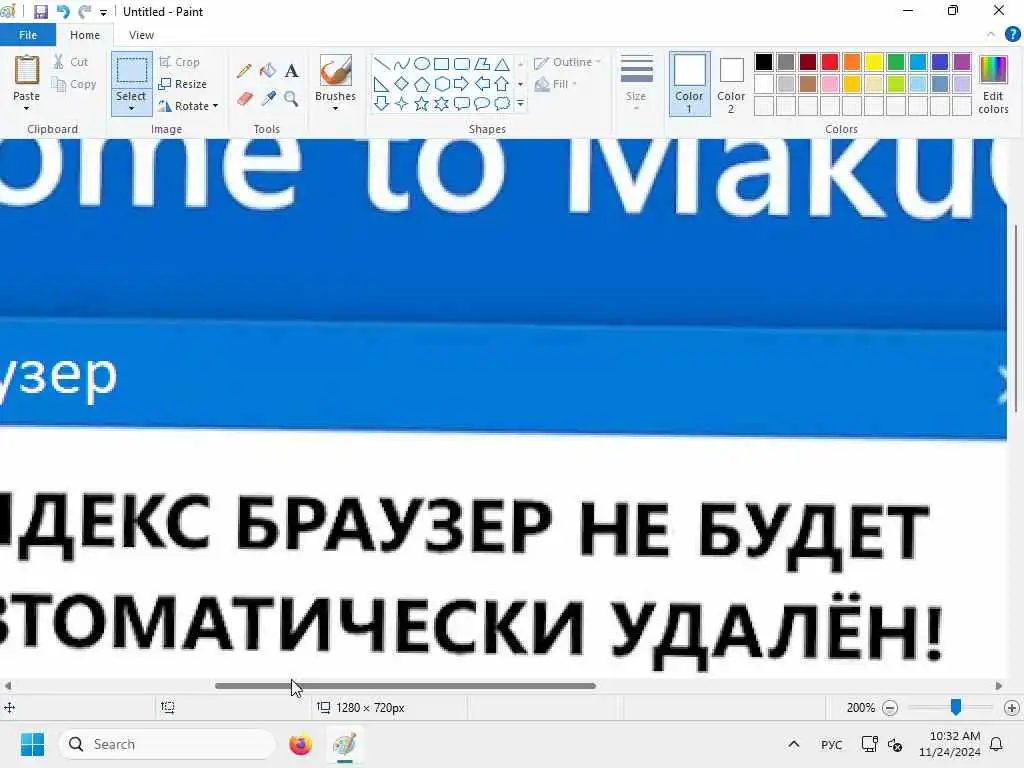The width and height of the screenshot is (1024, 768).
Task: Click the horizontal scrollbar left arrow
Action: pos(8,686)
